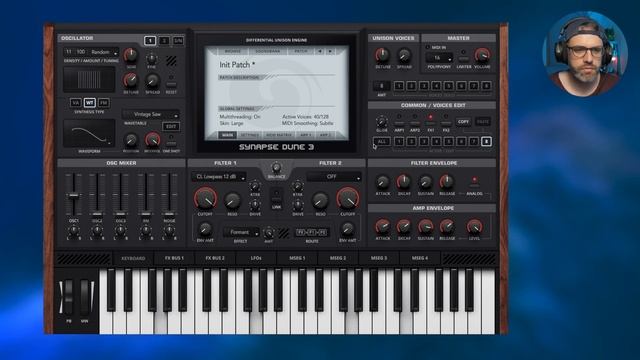Open the Soundbank tab in the display
Image resolution: width=640 pixels, height=360 pixels.
267,51
